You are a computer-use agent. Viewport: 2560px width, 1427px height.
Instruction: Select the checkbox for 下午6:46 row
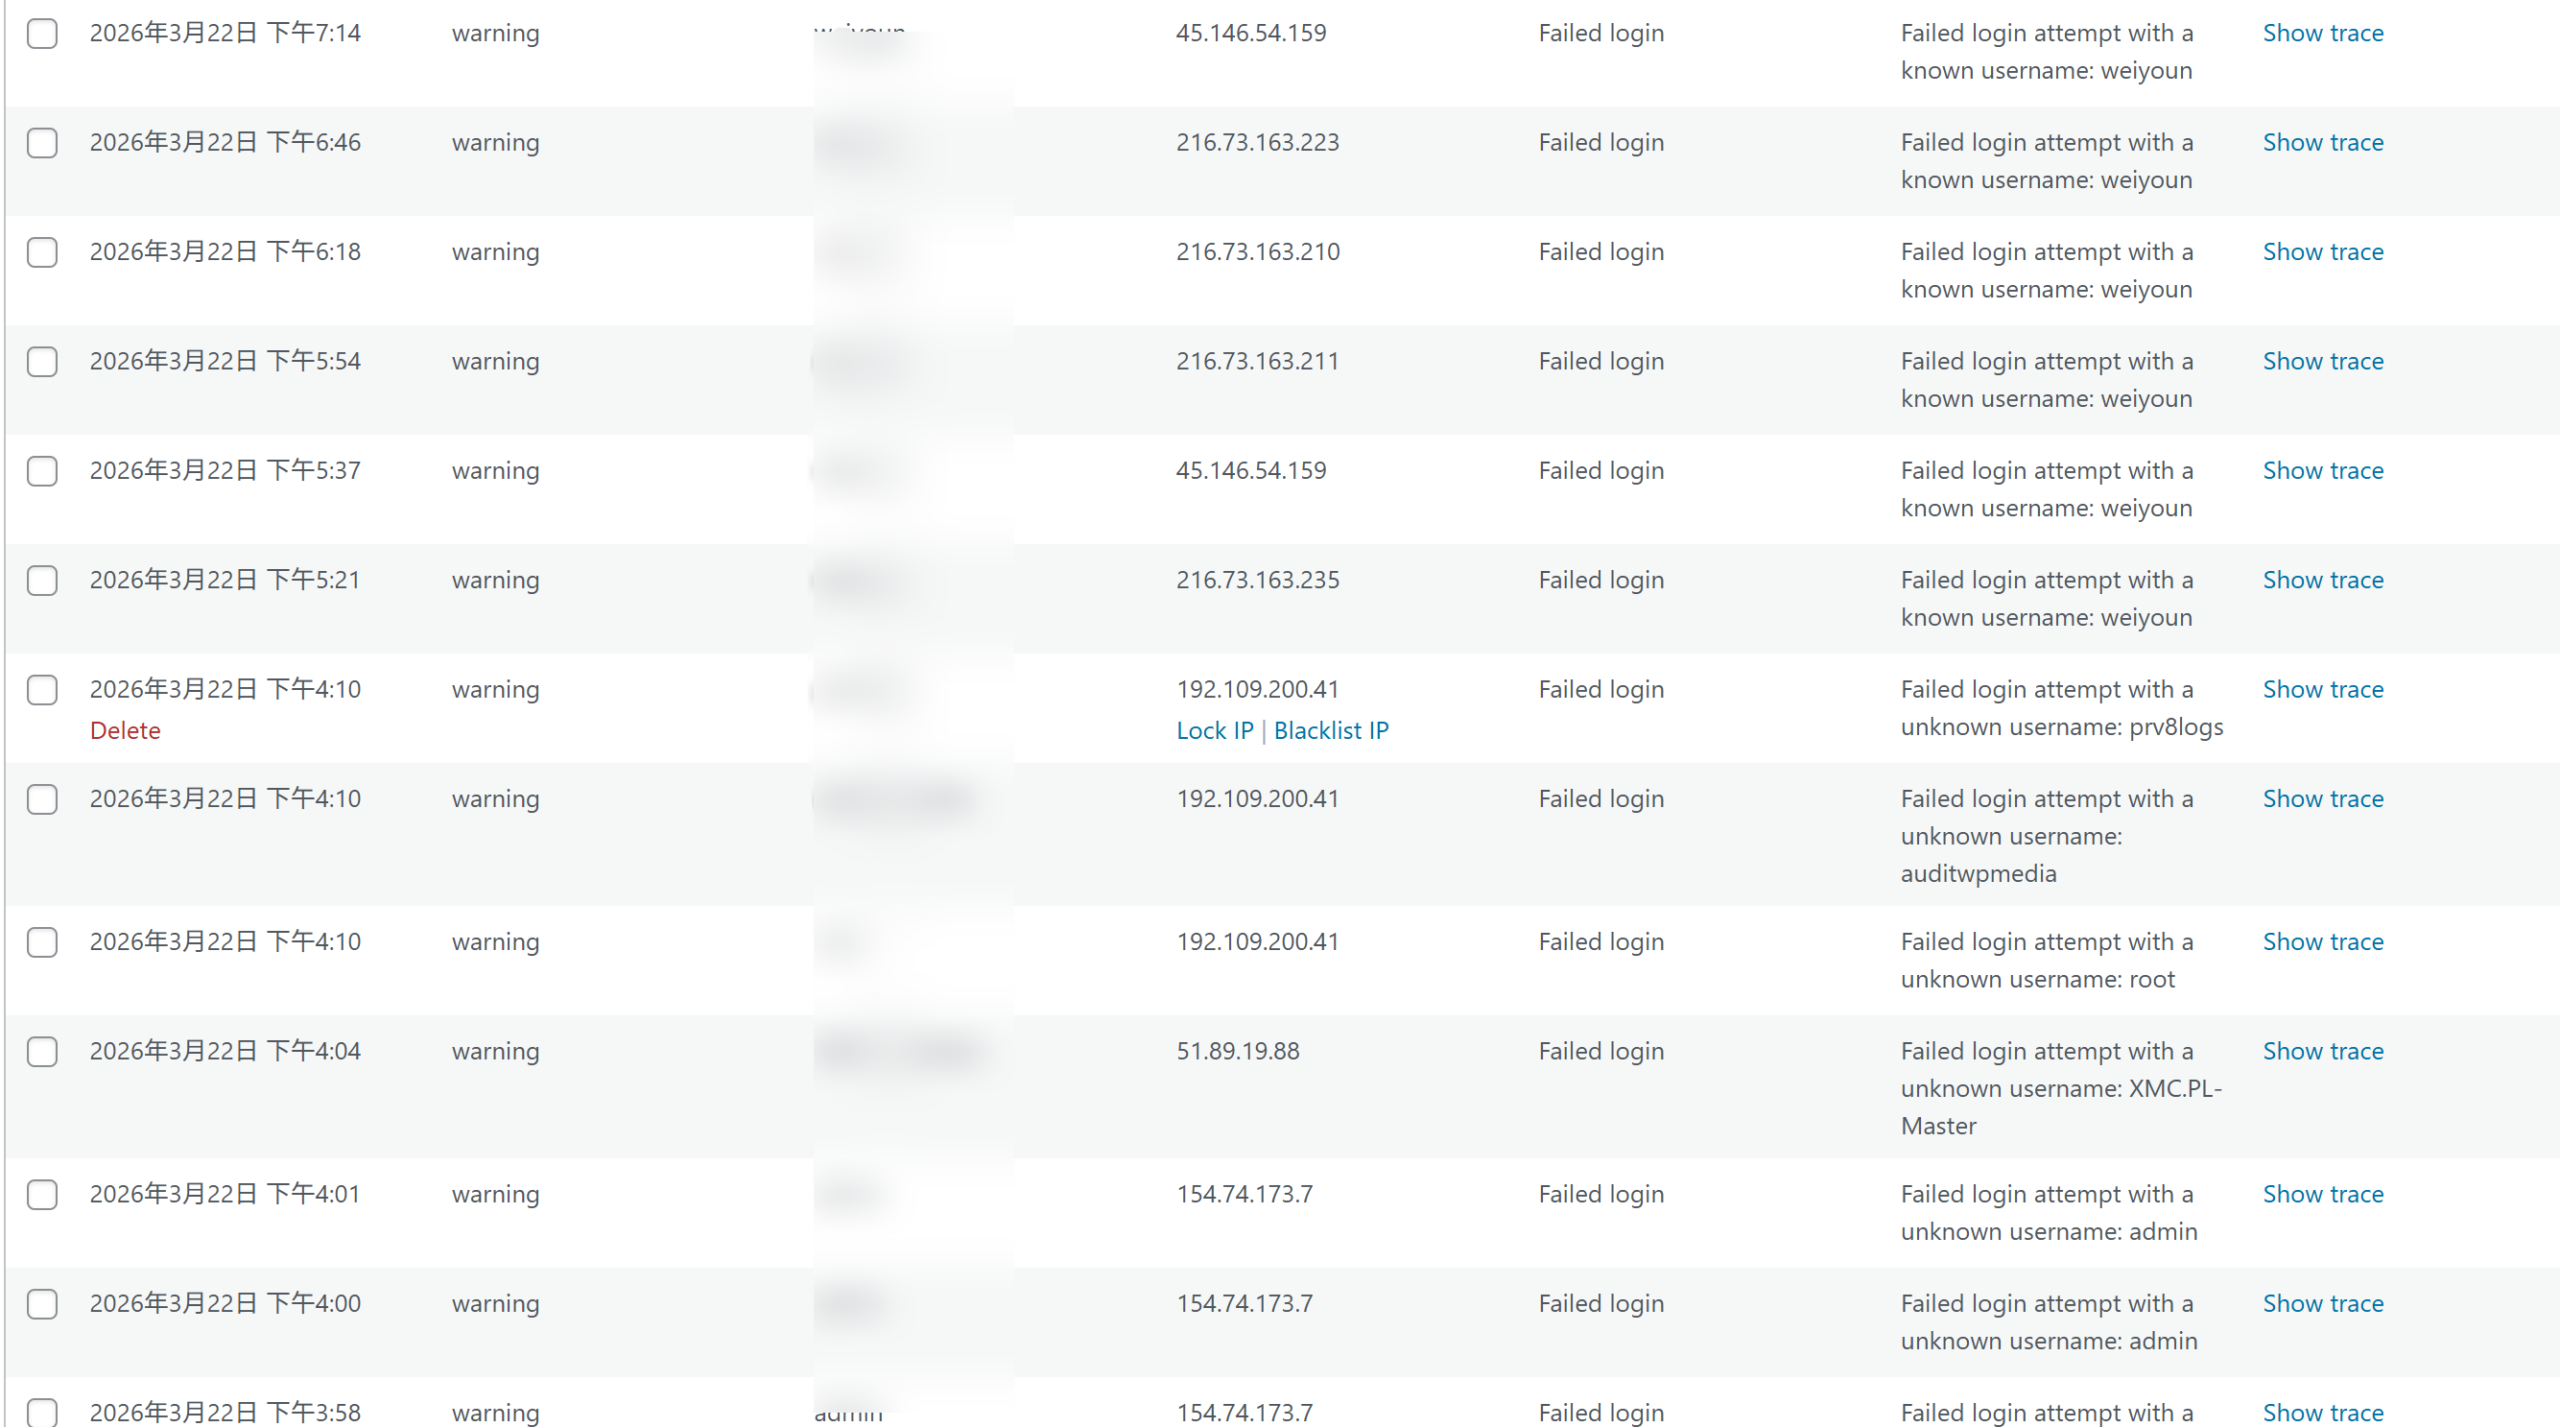[x=42, y=143]
